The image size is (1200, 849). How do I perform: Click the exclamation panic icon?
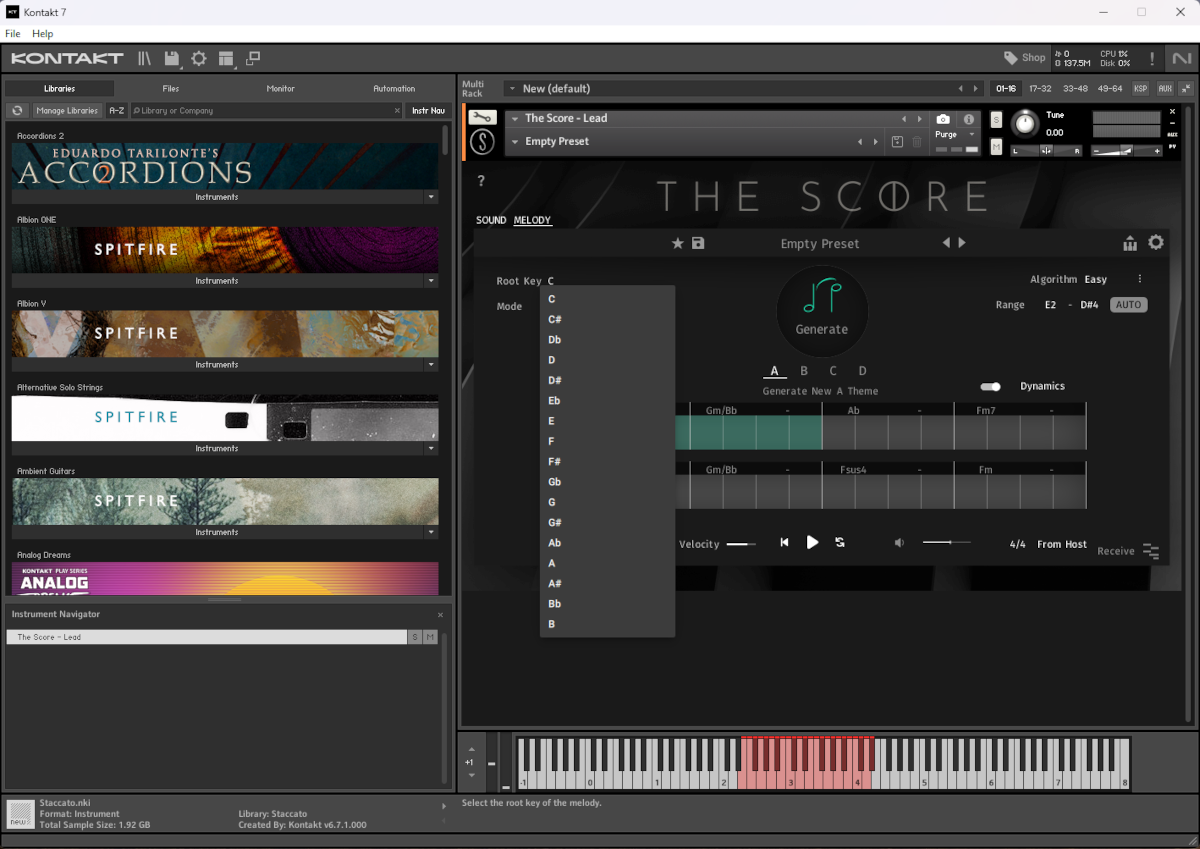[1152, 59]
